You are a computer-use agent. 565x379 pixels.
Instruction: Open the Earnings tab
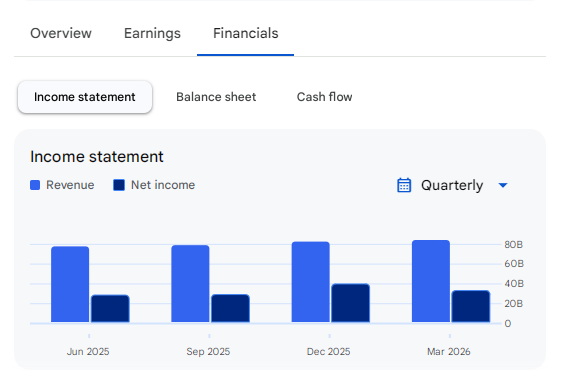click(152, 33)
